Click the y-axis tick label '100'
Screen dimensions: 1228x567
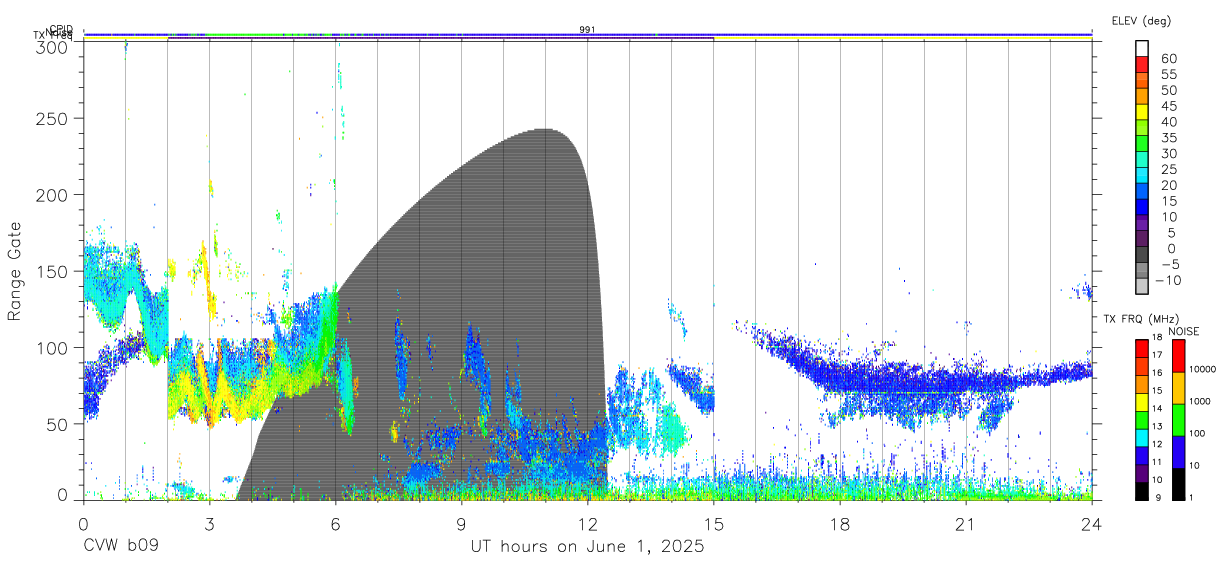53,347
